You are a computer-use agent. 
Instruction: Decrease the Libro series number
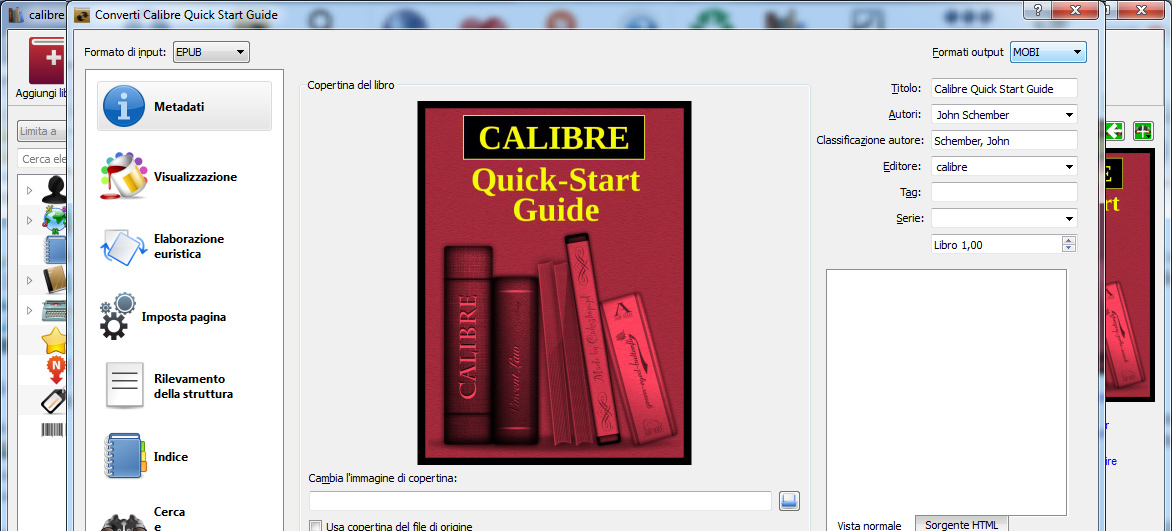point(1069,248)
